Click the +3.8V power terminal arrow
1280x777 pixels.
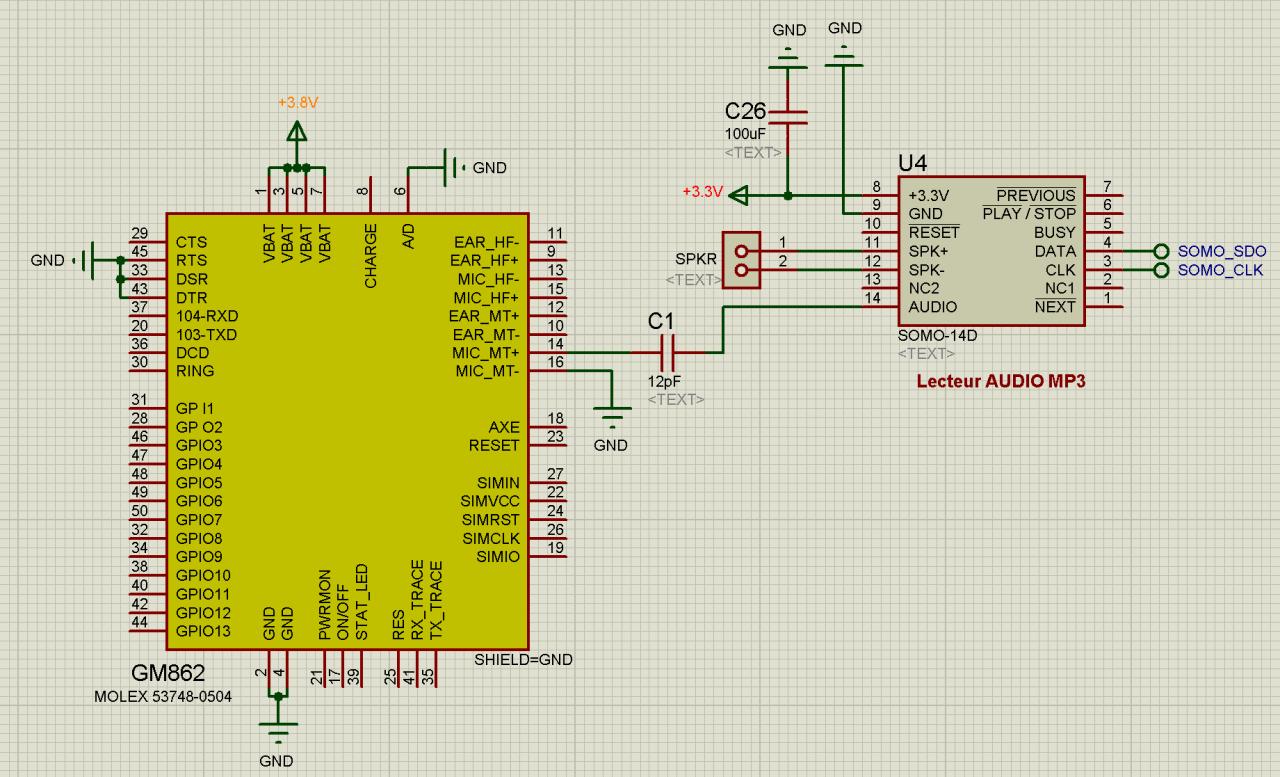click(x=296, y=131)
